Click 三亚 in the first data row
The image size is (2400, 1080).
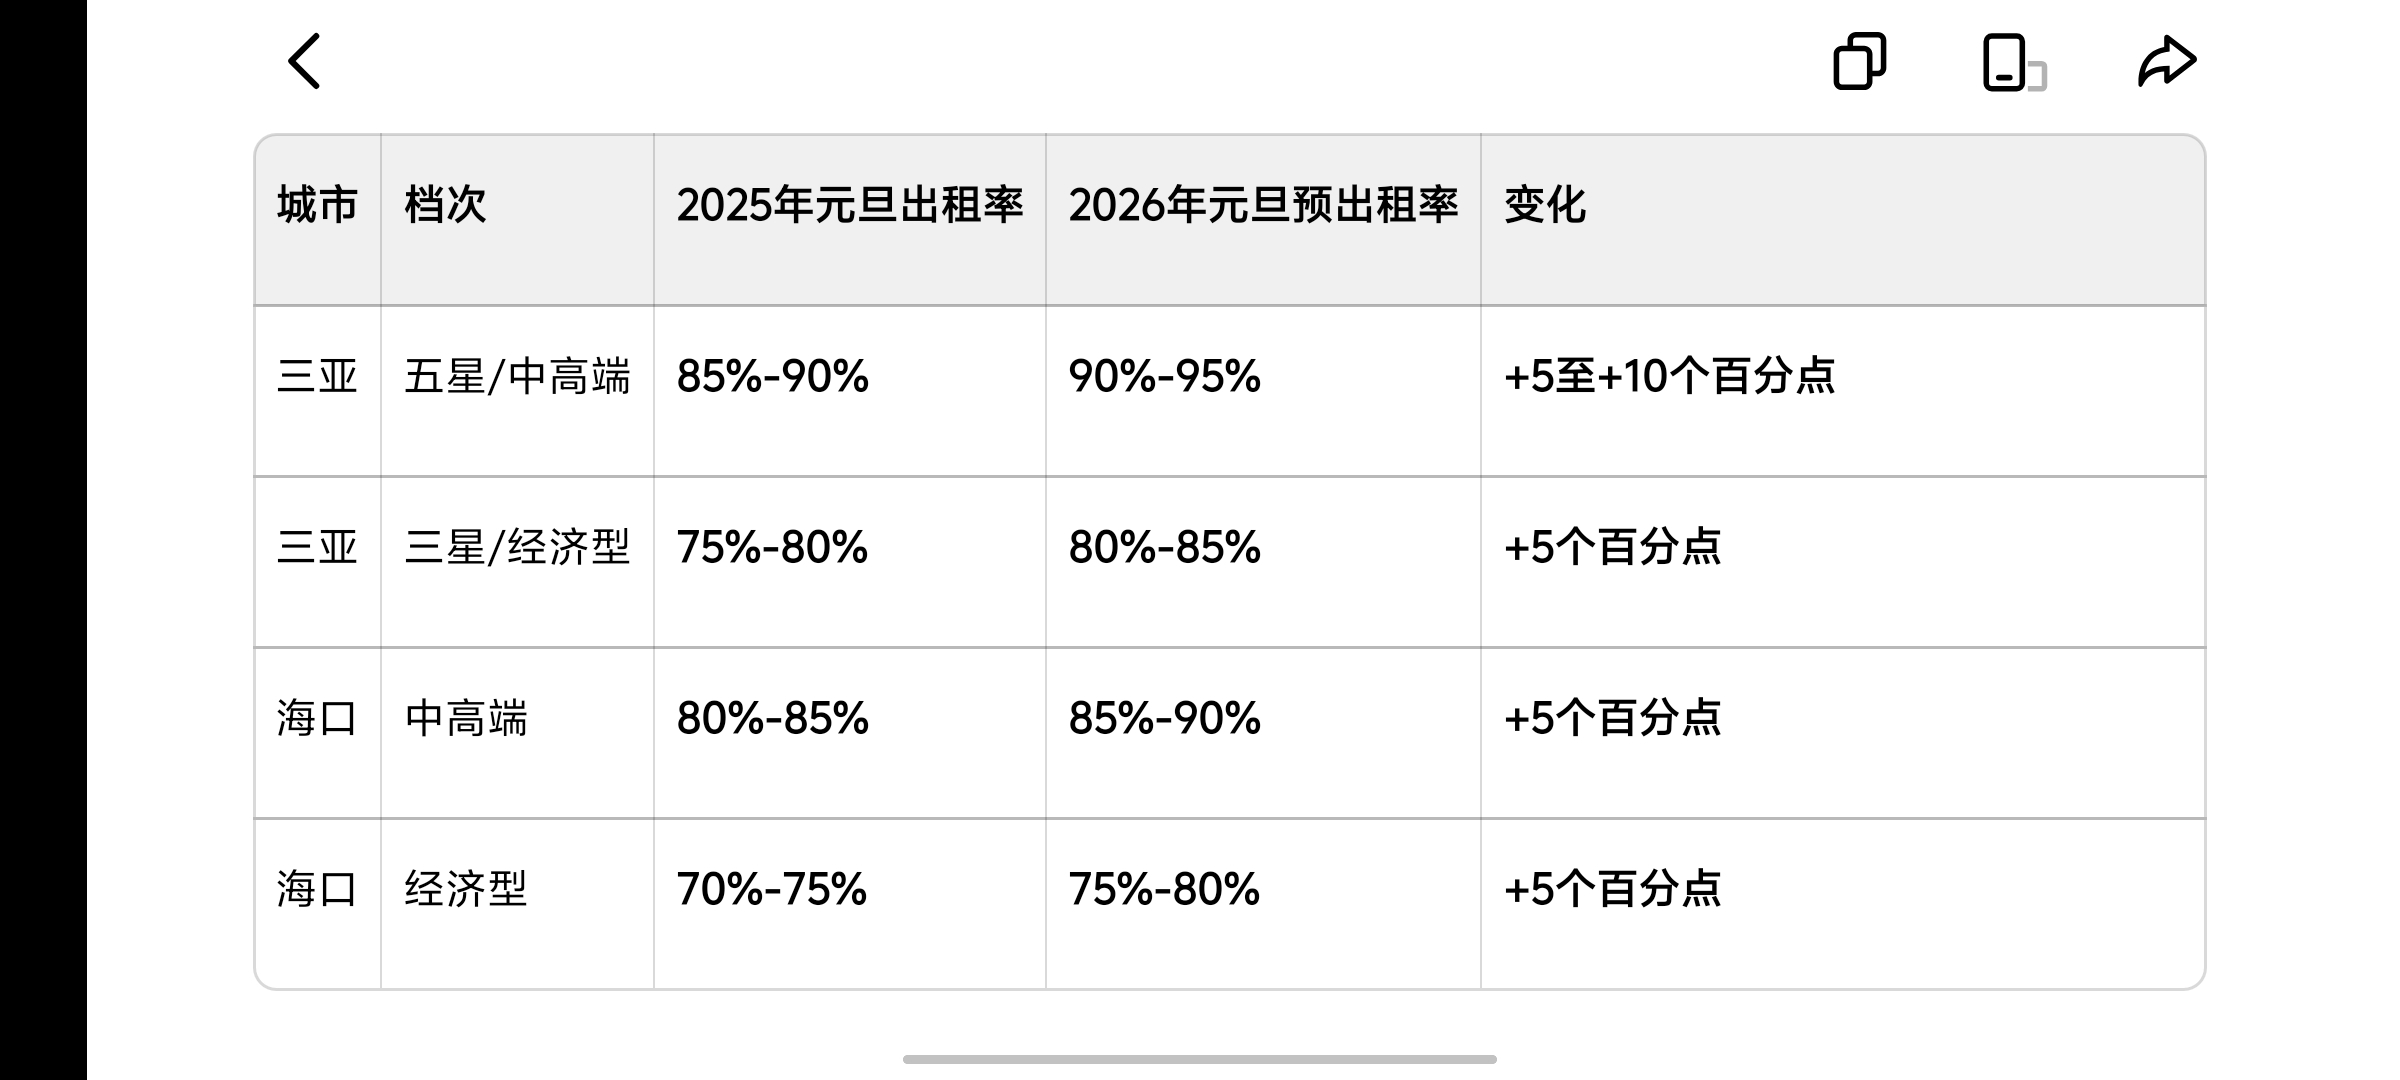pos(317,377)
